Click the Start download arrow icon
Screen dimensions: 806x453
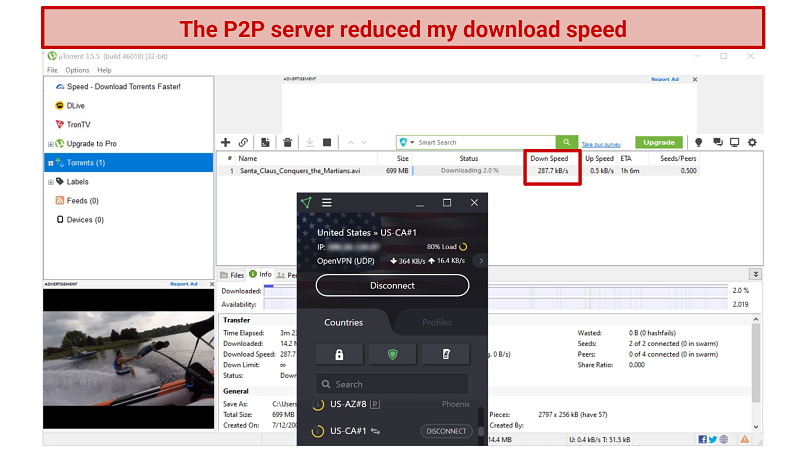(x=309, y=142)
